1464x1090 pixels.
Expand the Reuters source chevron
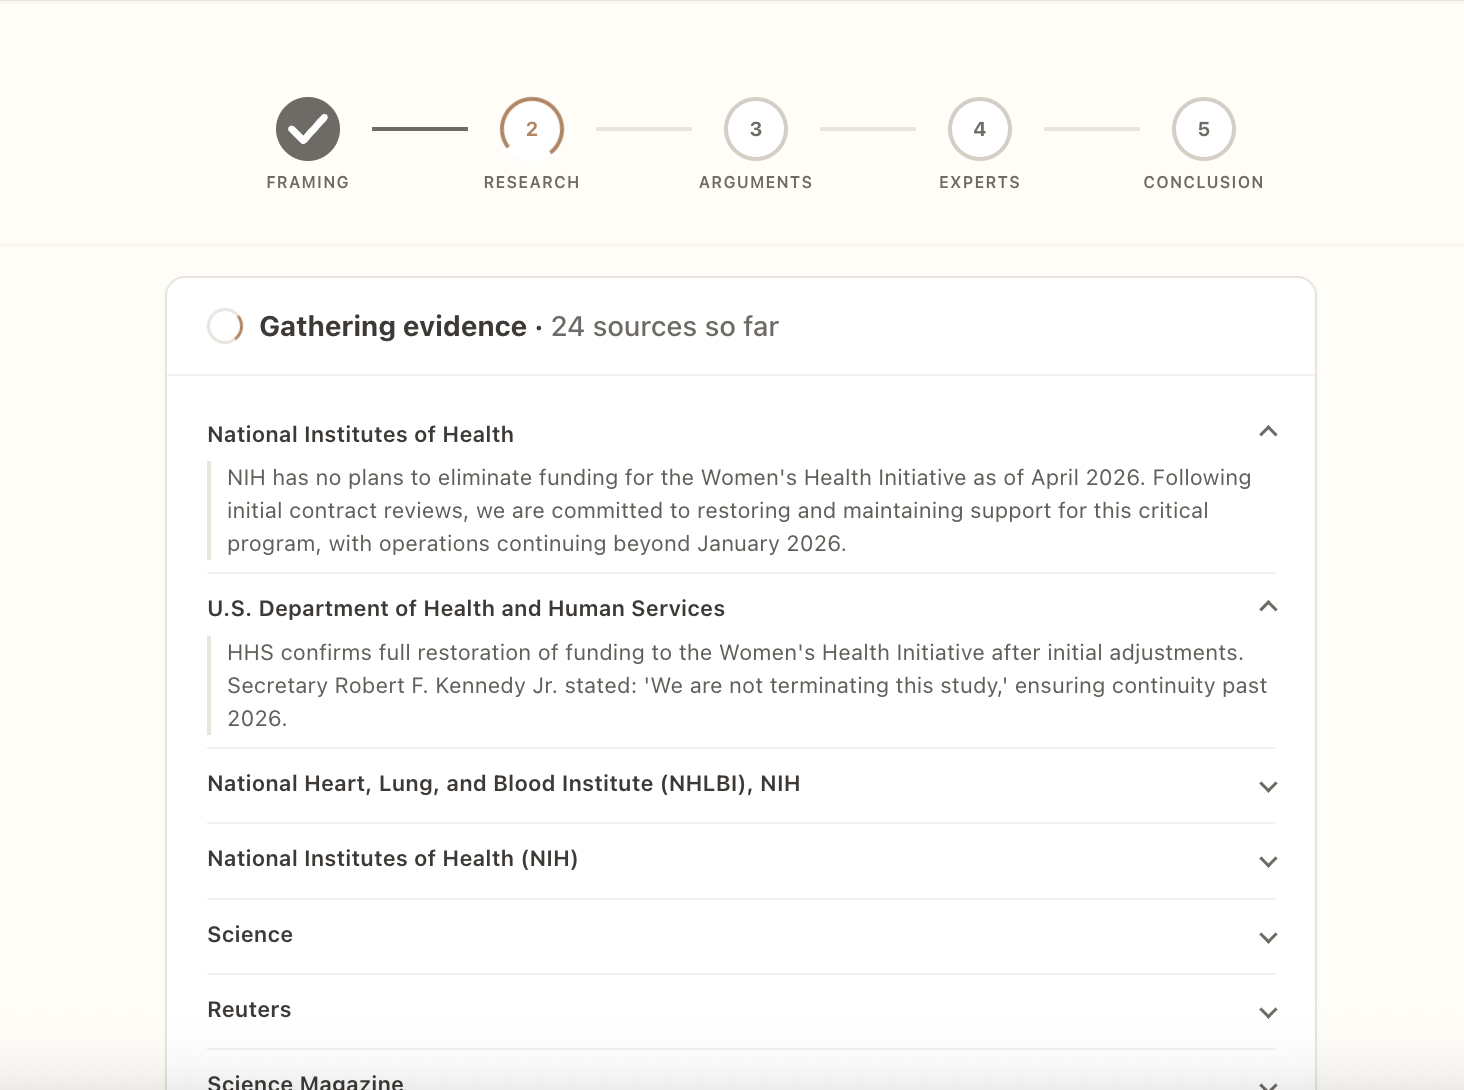[1268, 1013]
